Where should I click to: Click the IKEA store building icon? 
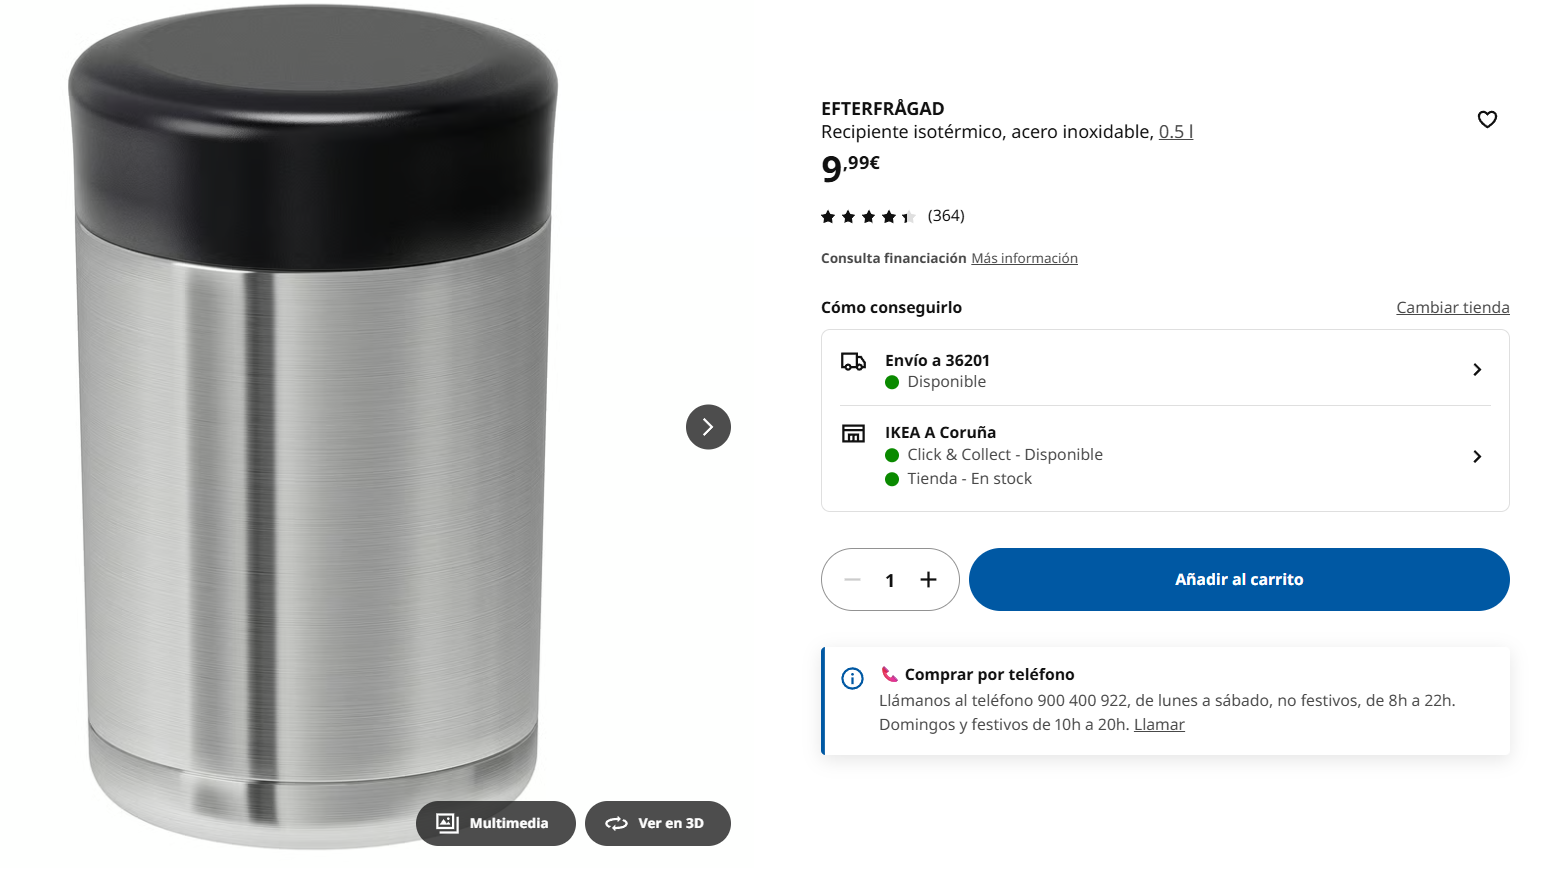click(x=853, y=433)
